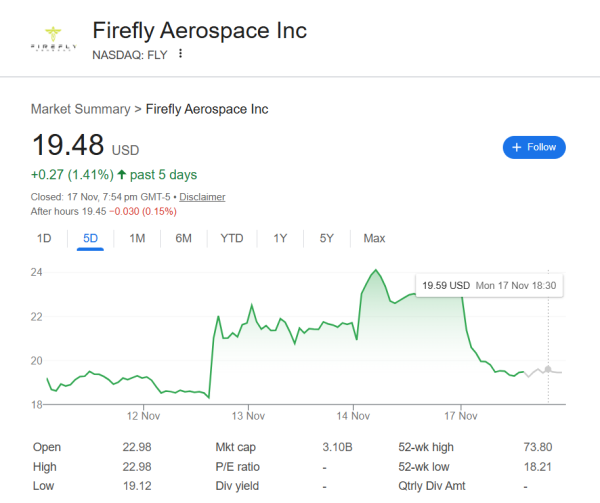Image resolution: width=600 pixels, height=503 pixels.
Task: Select the 5D chart range tab
Action: tap(90, 238)
